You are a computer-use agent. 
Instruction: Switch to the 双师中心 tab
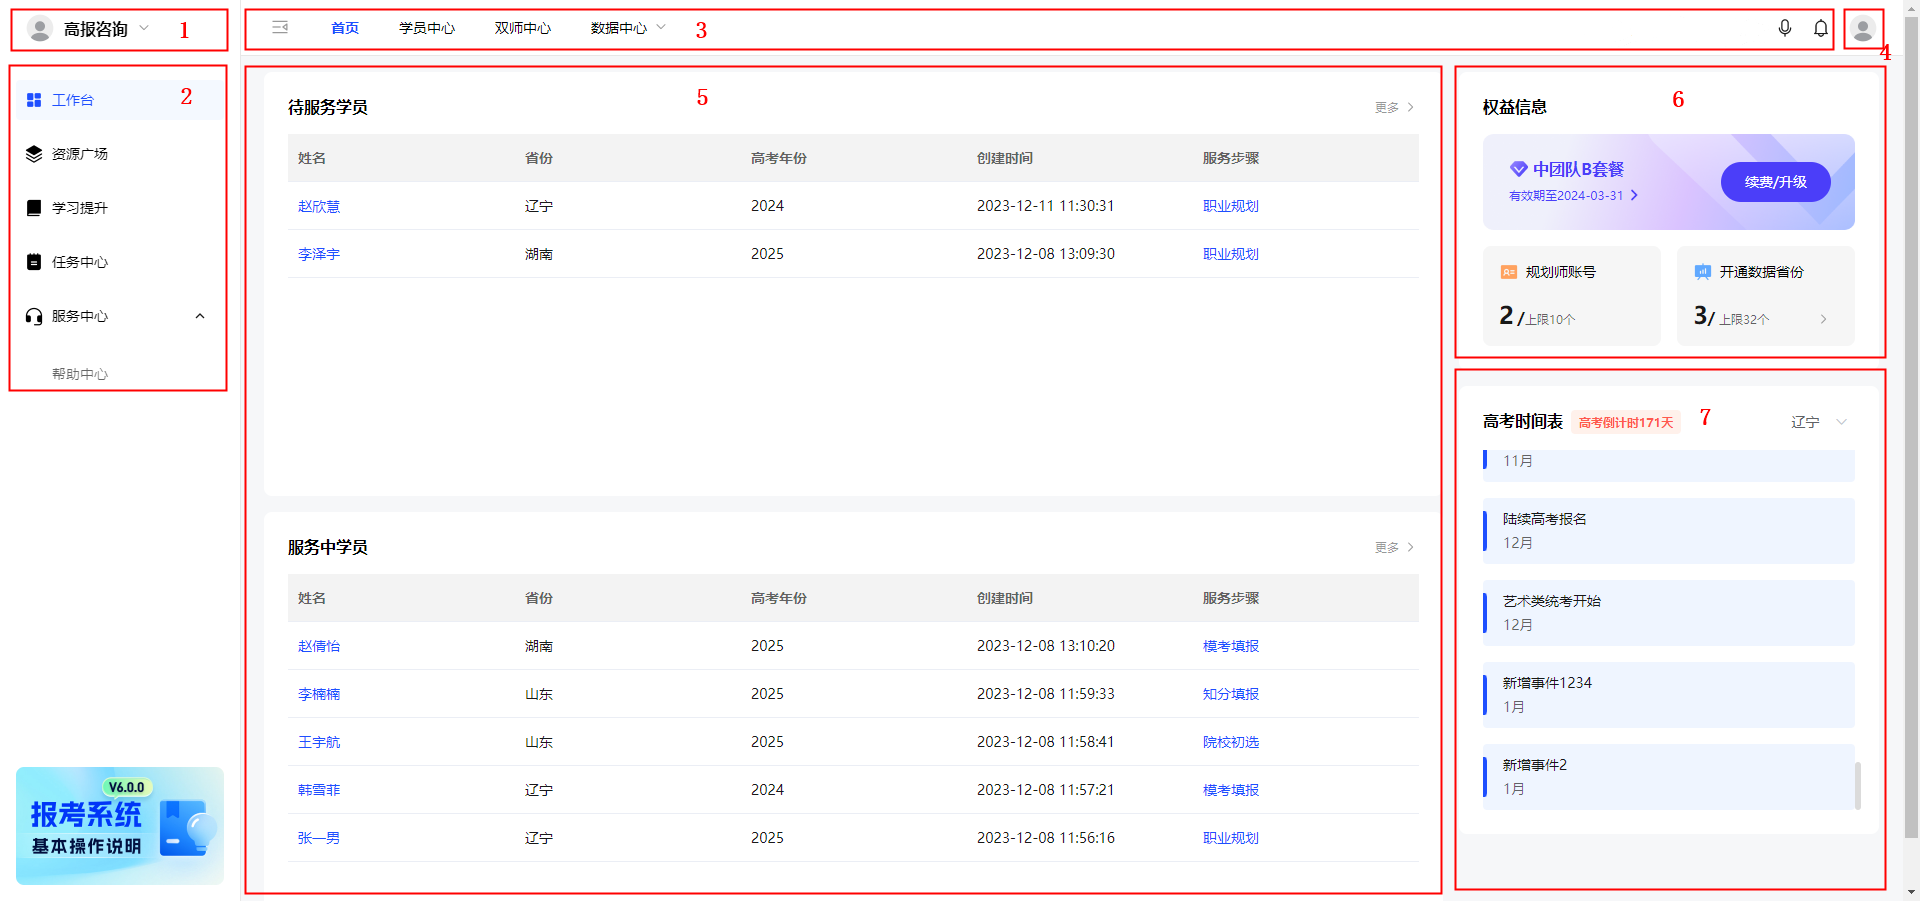522,28
